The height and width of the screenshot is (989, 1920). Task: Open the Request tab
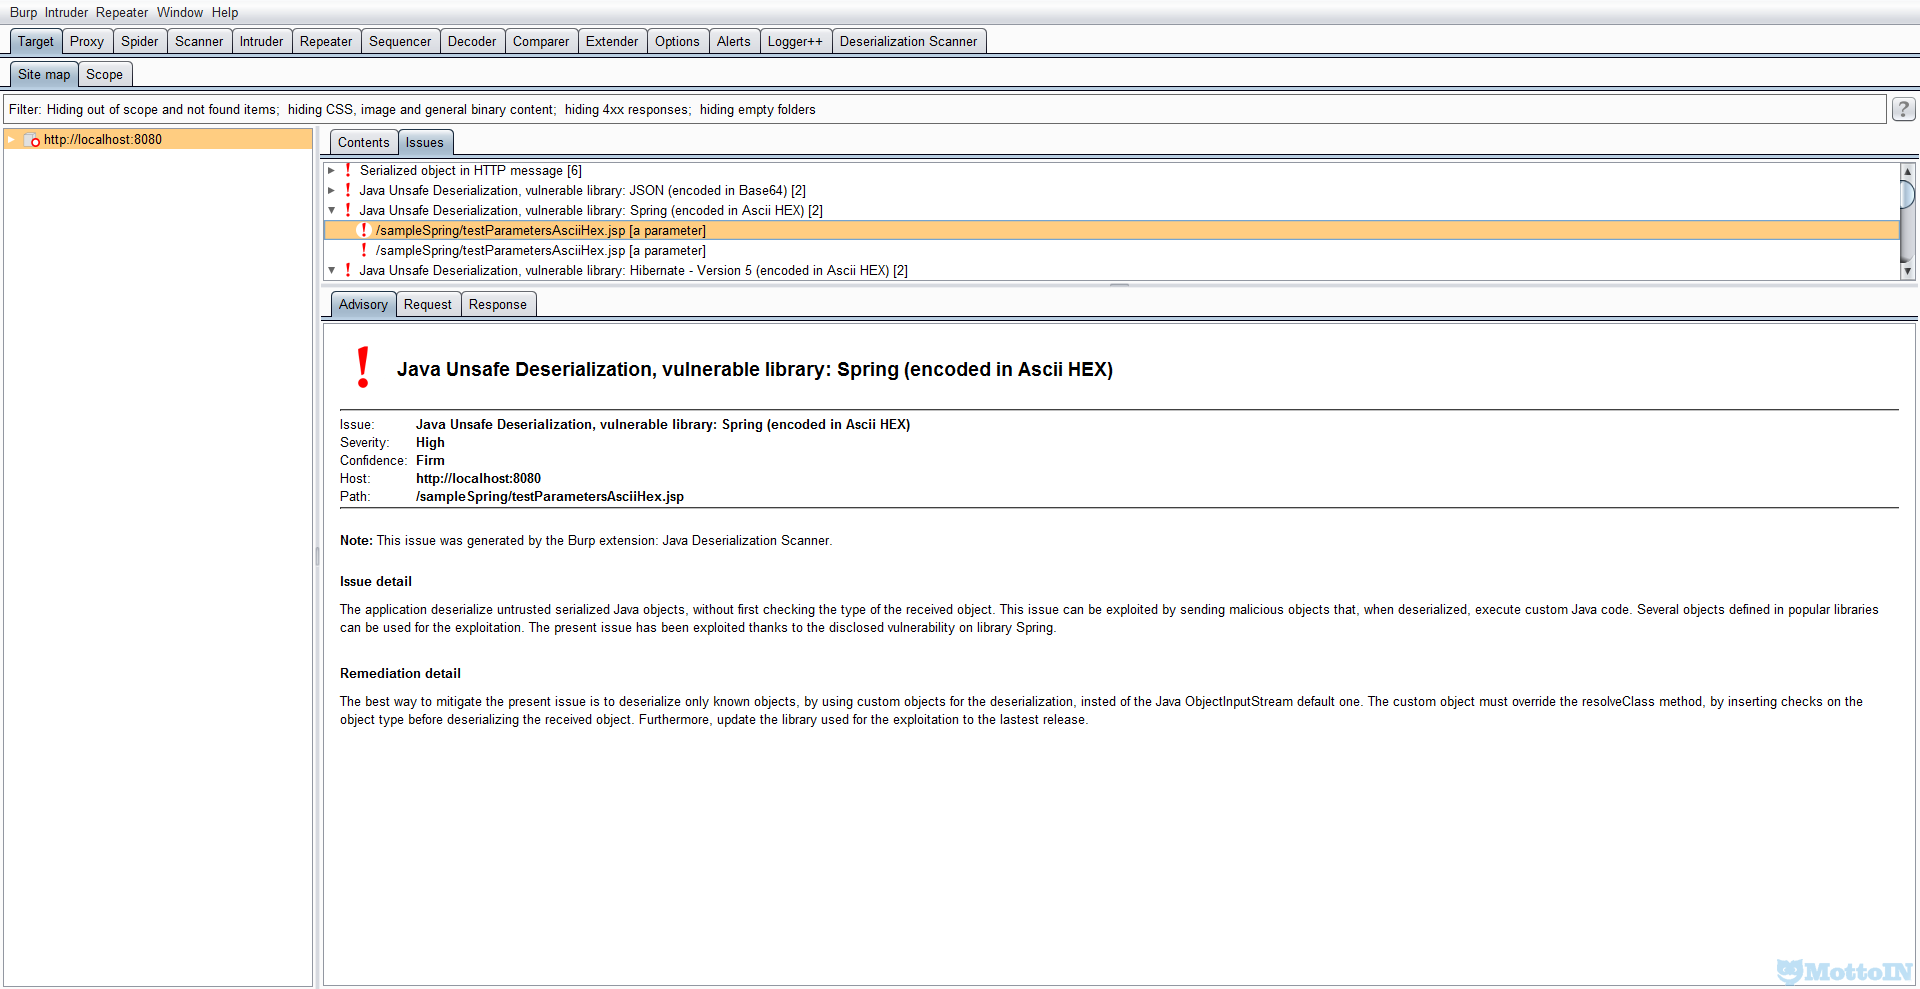pyautogui.click(x=427, y=304)
